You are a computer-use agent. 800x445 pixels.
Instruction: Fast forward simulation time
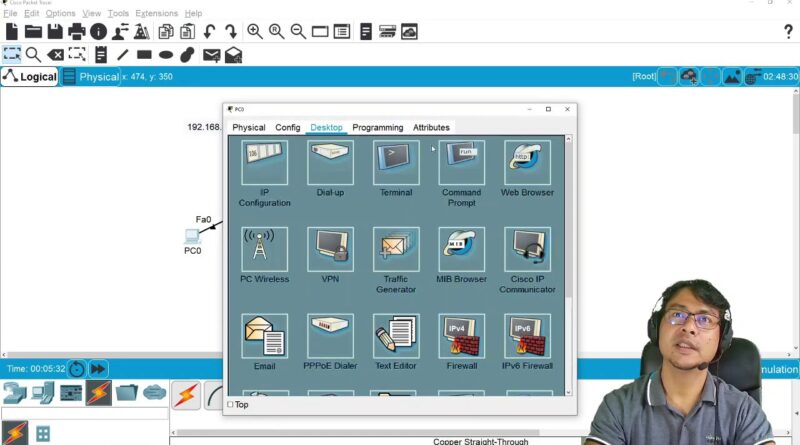97,368
